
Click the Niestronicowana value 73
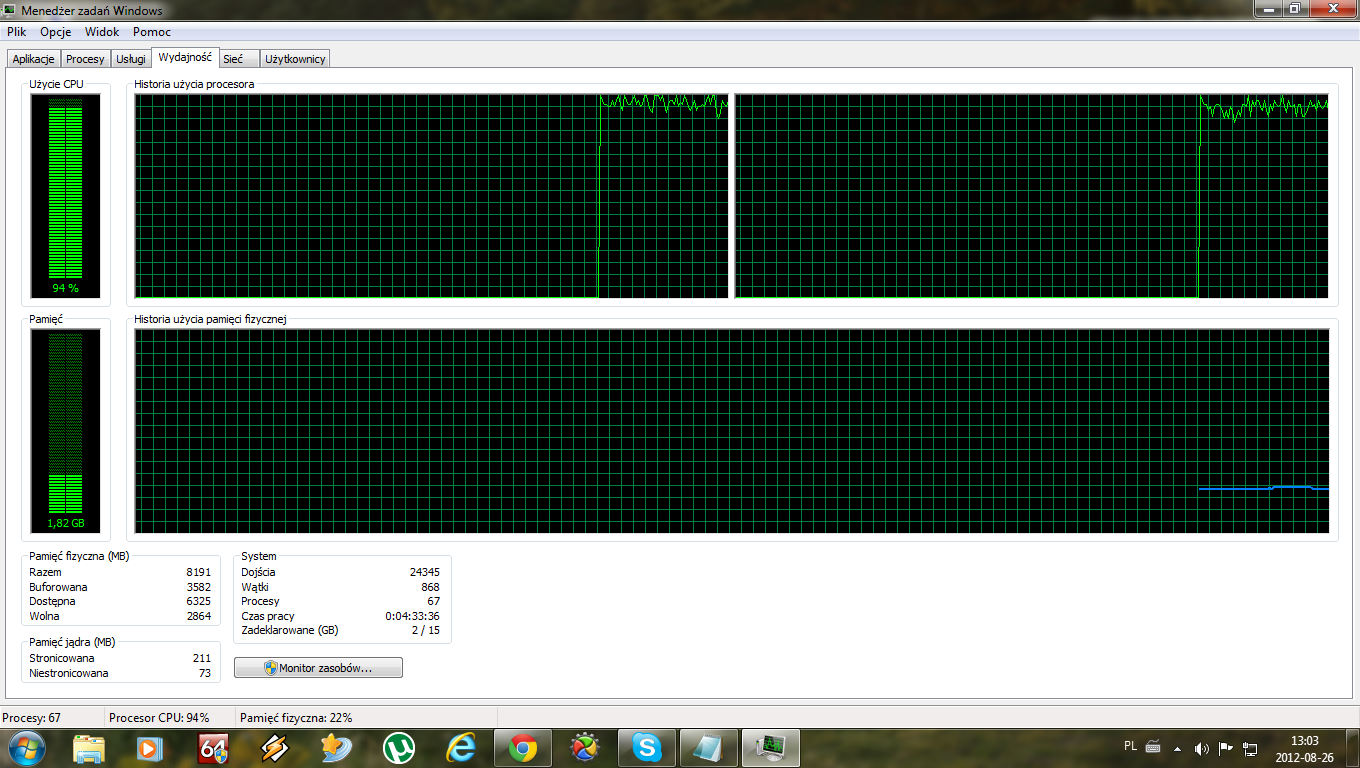(x=205, y=674)
